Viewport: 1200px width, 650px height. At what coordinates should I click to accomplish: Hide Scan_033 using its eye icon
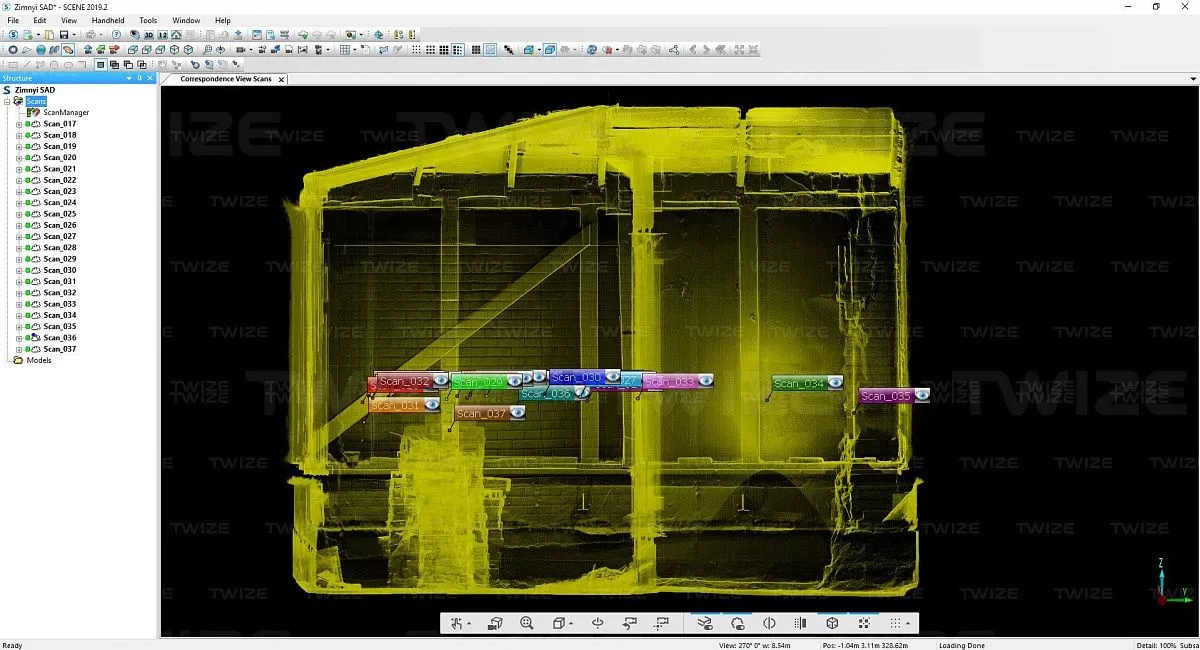pyautogui.click(x=705, y=381)
